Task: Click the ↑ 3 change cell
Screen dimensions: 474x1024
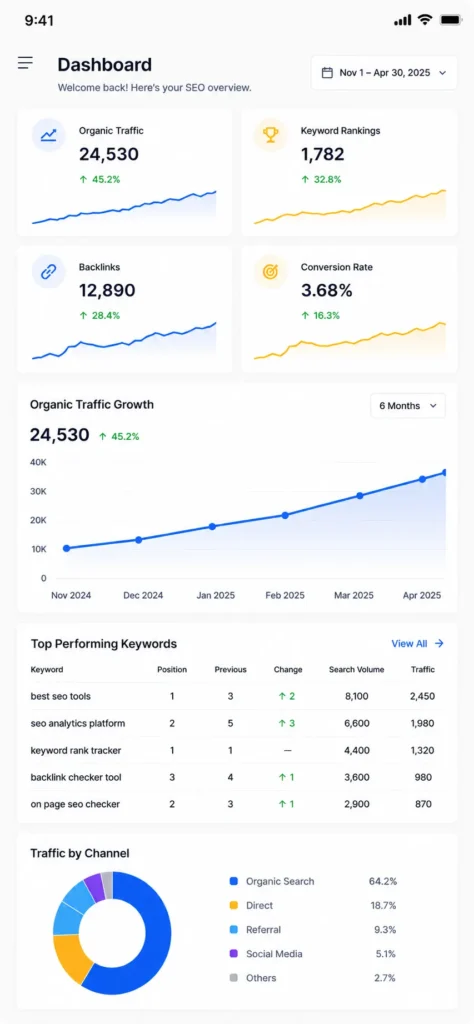Action: click(287, 724)
